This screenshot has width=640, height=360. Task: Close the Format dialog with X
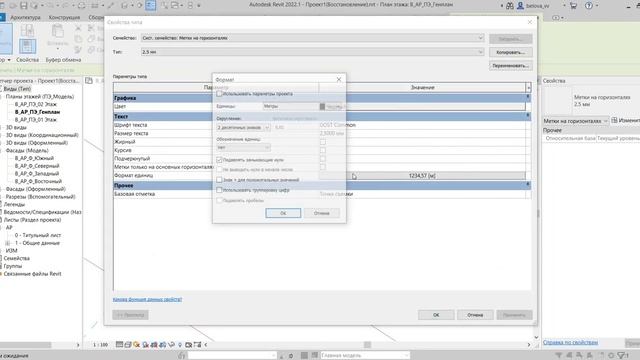[x=339, y=80]
